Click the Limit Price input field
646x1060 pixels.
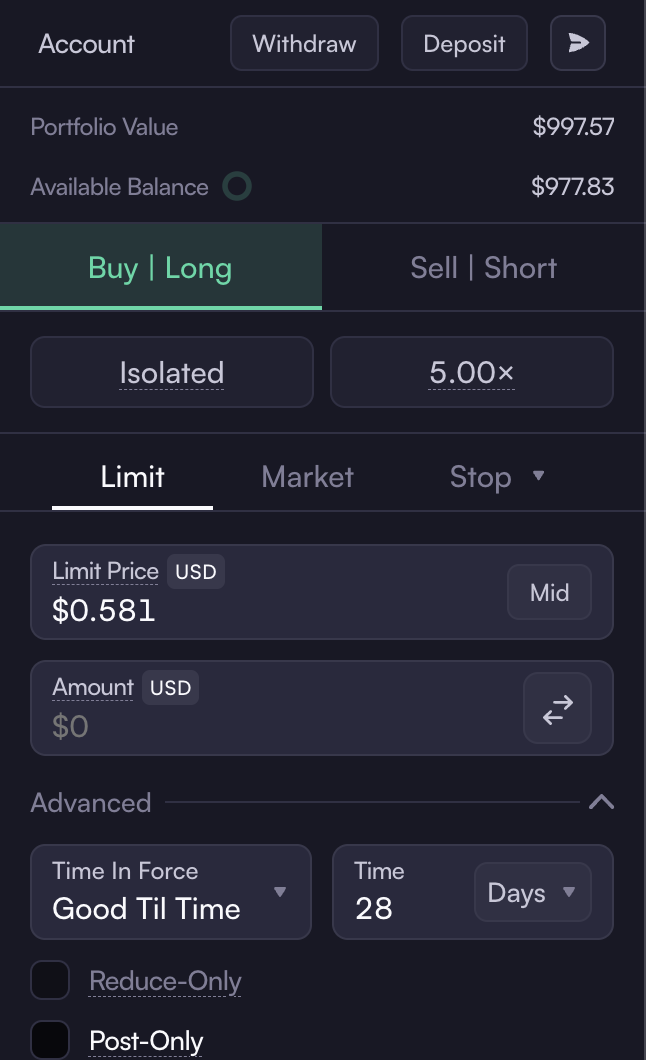coord(322,592)
